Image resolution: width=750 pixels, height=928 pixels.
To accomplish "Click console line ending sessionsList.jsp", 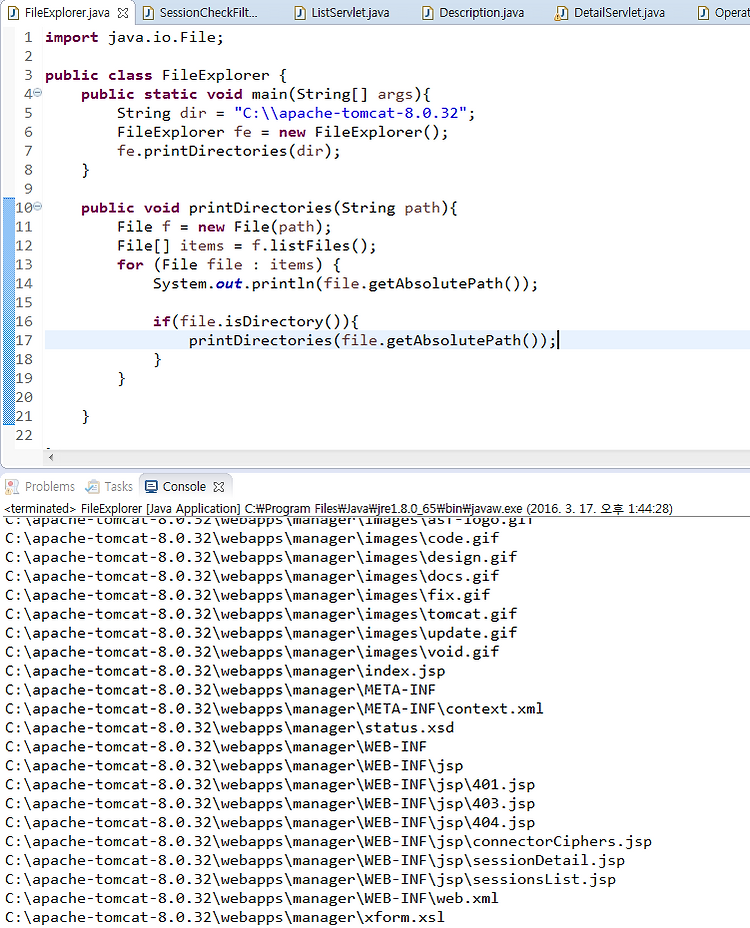I will pyautogui.click(x=310, y=879).
